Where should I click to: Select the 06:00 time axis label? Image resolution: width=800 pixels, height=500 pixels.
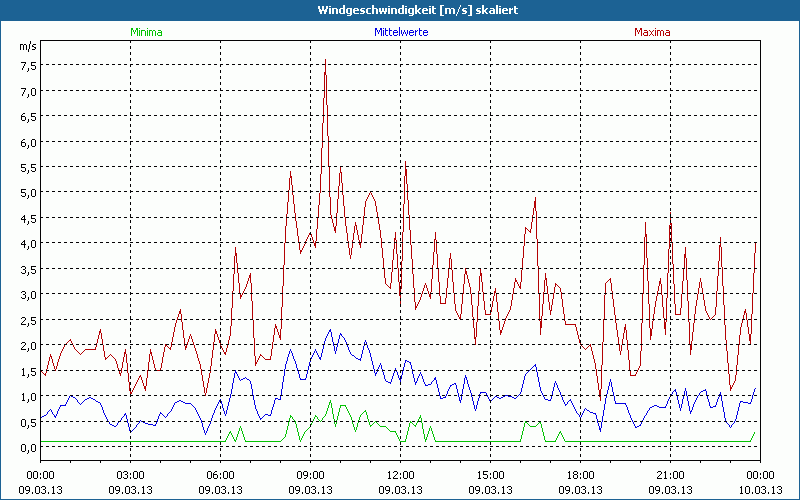[220, 474]
